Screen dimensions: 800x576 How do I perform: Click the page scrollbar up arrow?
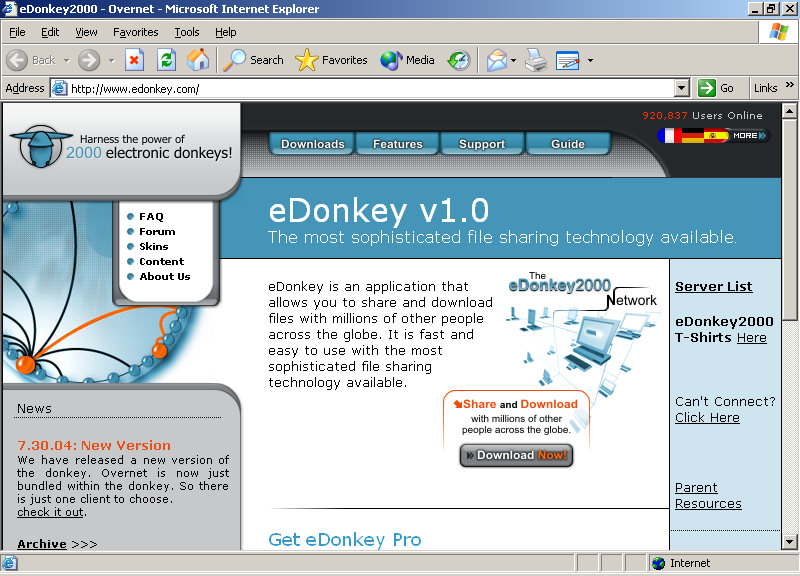click(x=789, y=111)
